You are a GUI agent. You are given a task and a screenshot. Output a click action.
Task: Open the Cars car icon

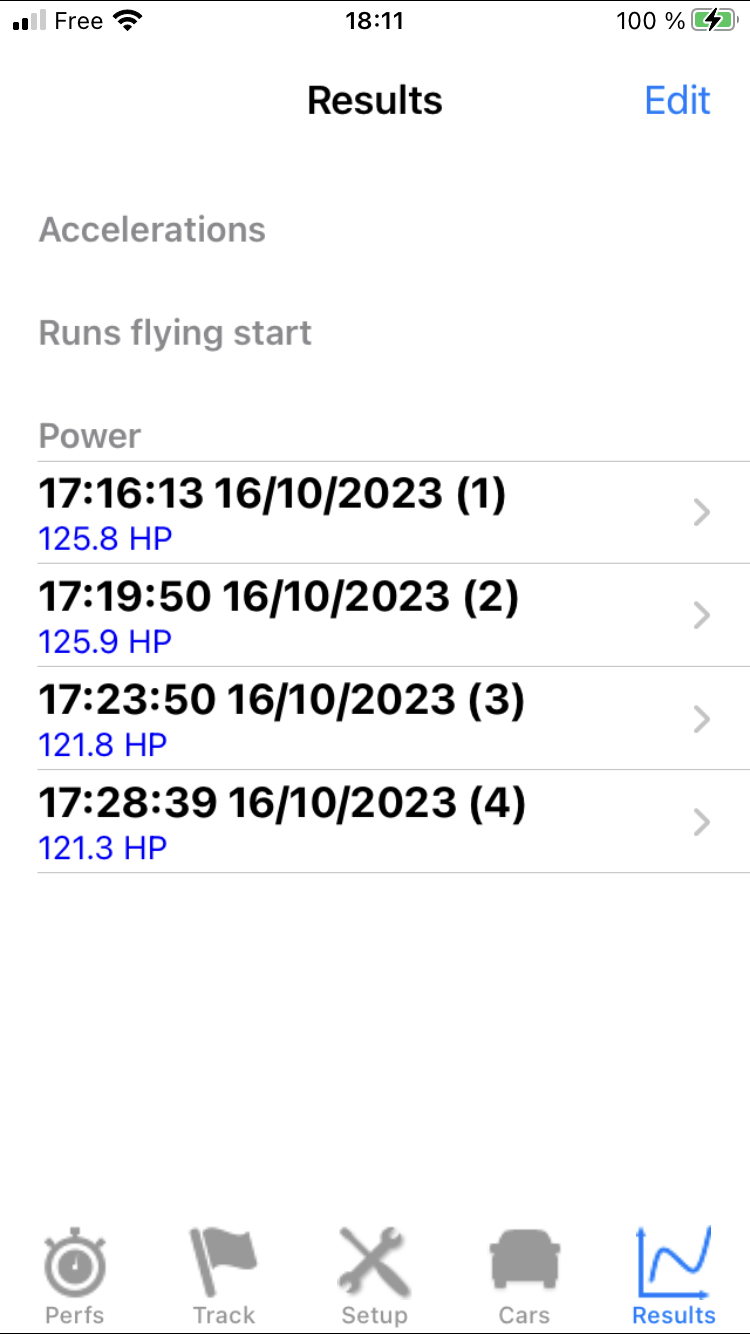click(x=524, y=1263)
